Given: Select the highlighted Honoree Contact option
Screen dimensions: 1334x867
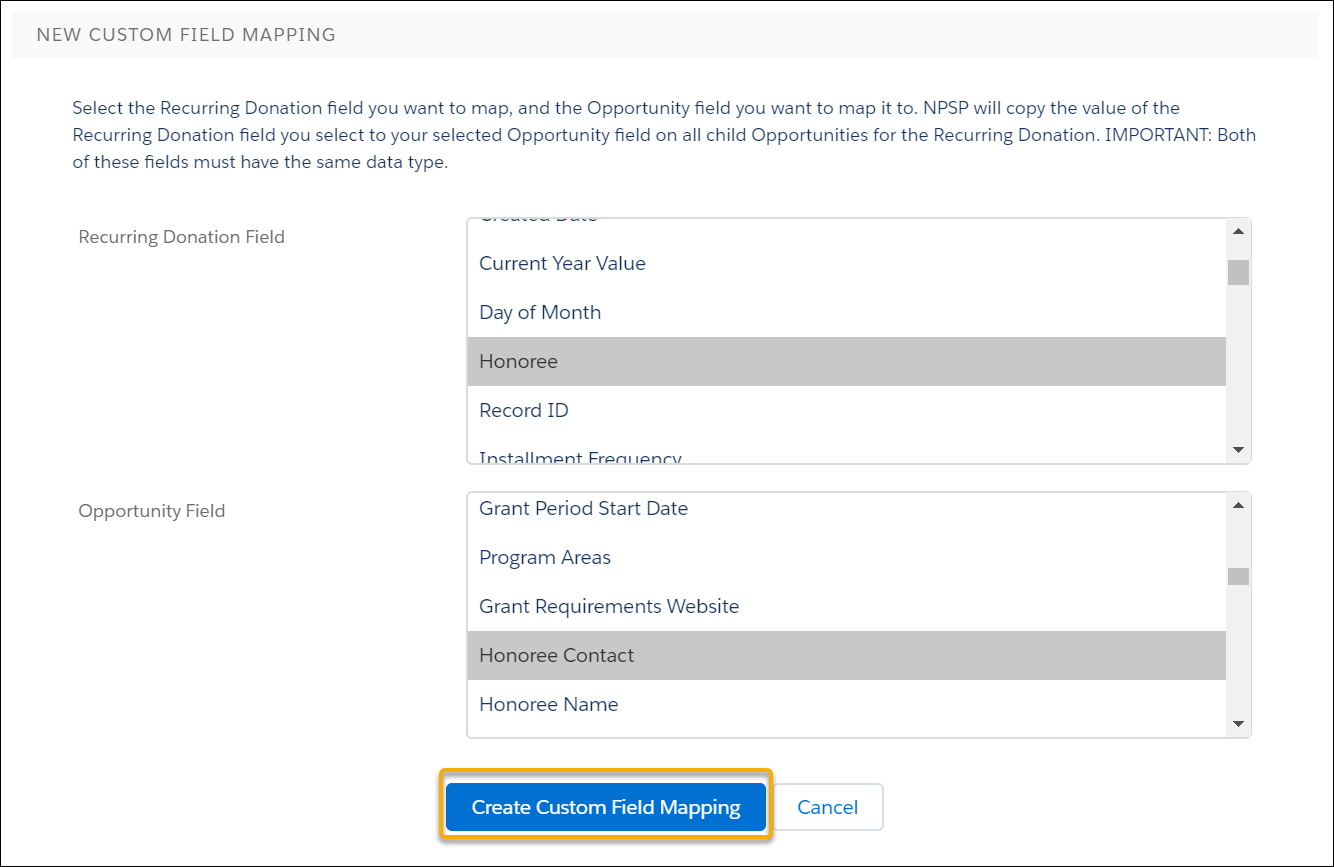Looking at the screenshot, I should pyautogui.click(x=556, y=655).
